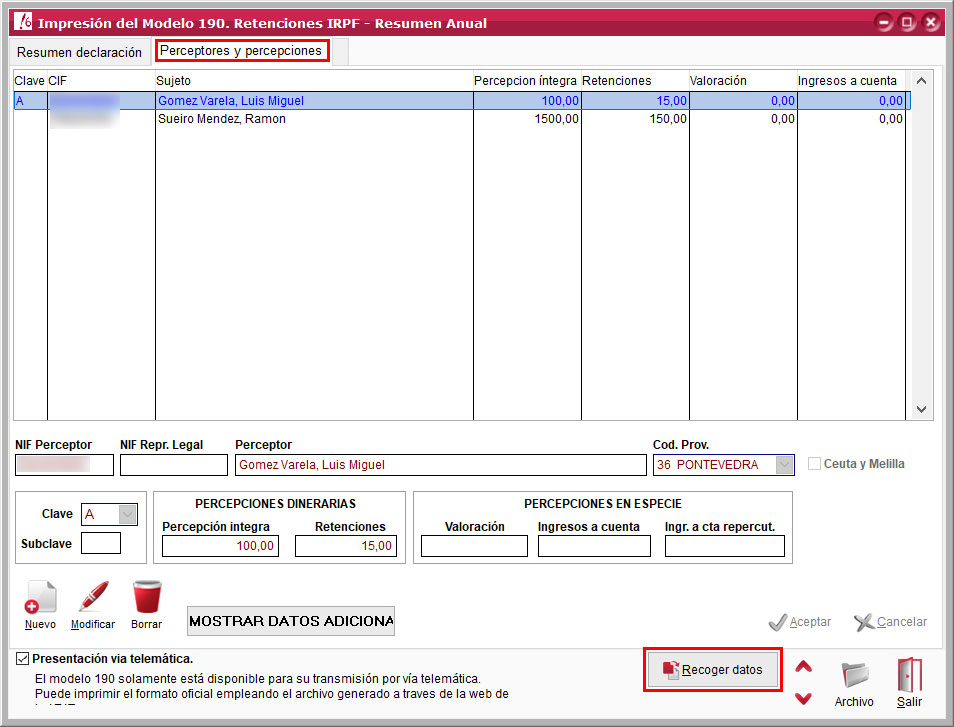Minimize the Modelo 190 window
Image resolution: width=954 pixels, height=727 pixels.
point(883,23)
